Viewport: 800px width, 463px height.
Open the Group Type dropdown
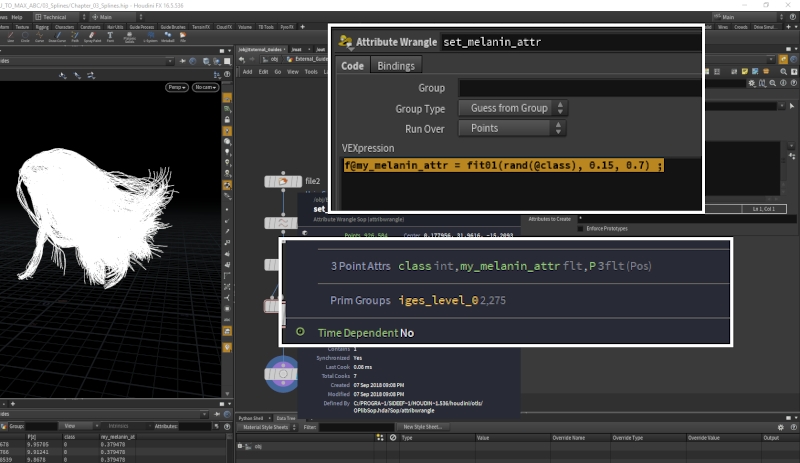click(512, 108)
